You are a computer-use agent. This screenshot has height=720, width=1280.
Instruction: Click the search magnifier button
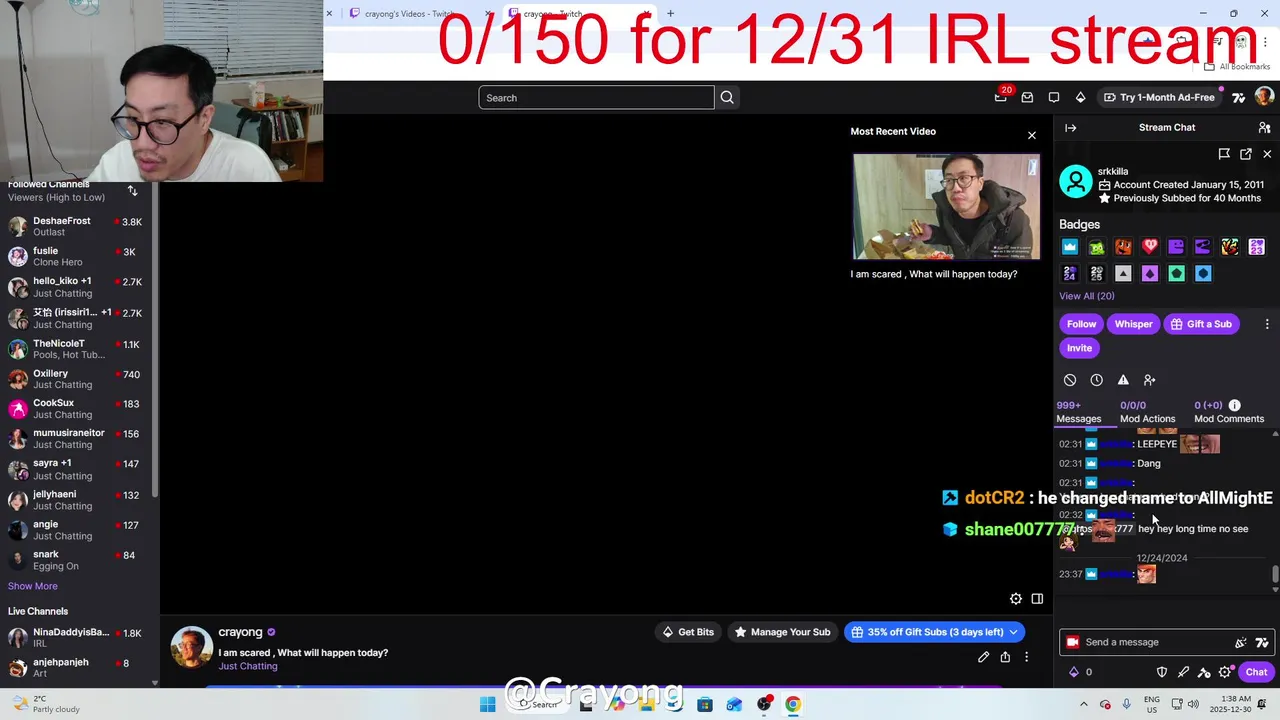[727, 97]
